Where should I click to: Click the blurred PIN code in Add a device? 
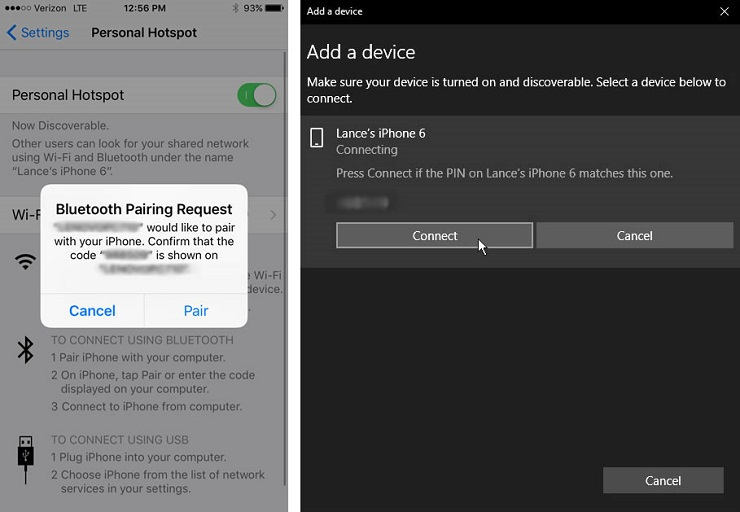(x=363, y=203)
